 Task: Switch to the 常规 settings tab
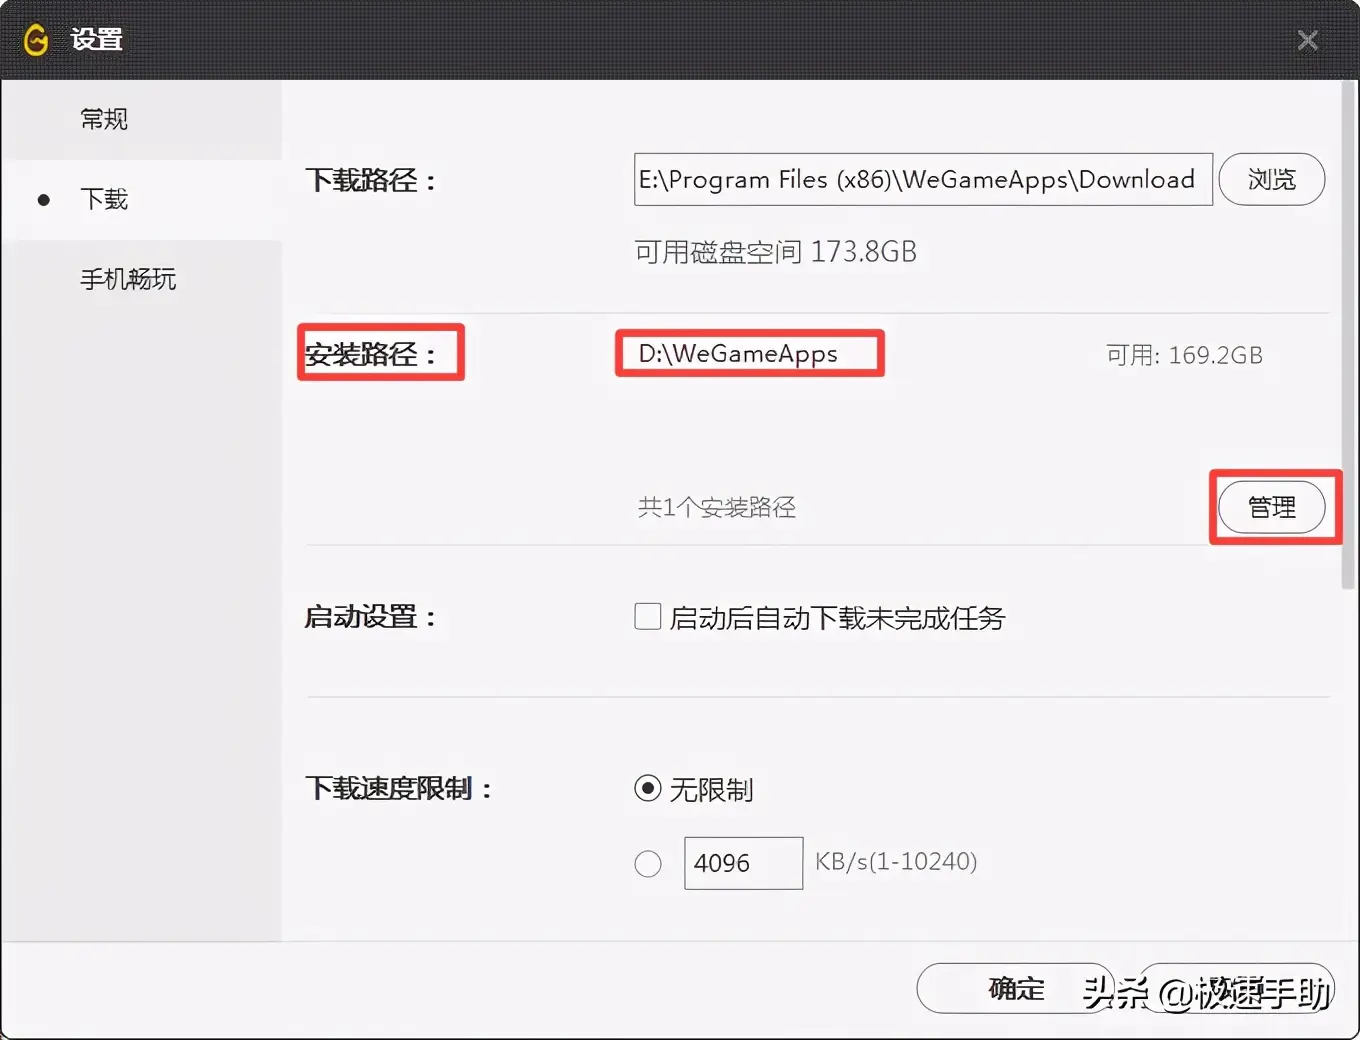coord(103,119)
